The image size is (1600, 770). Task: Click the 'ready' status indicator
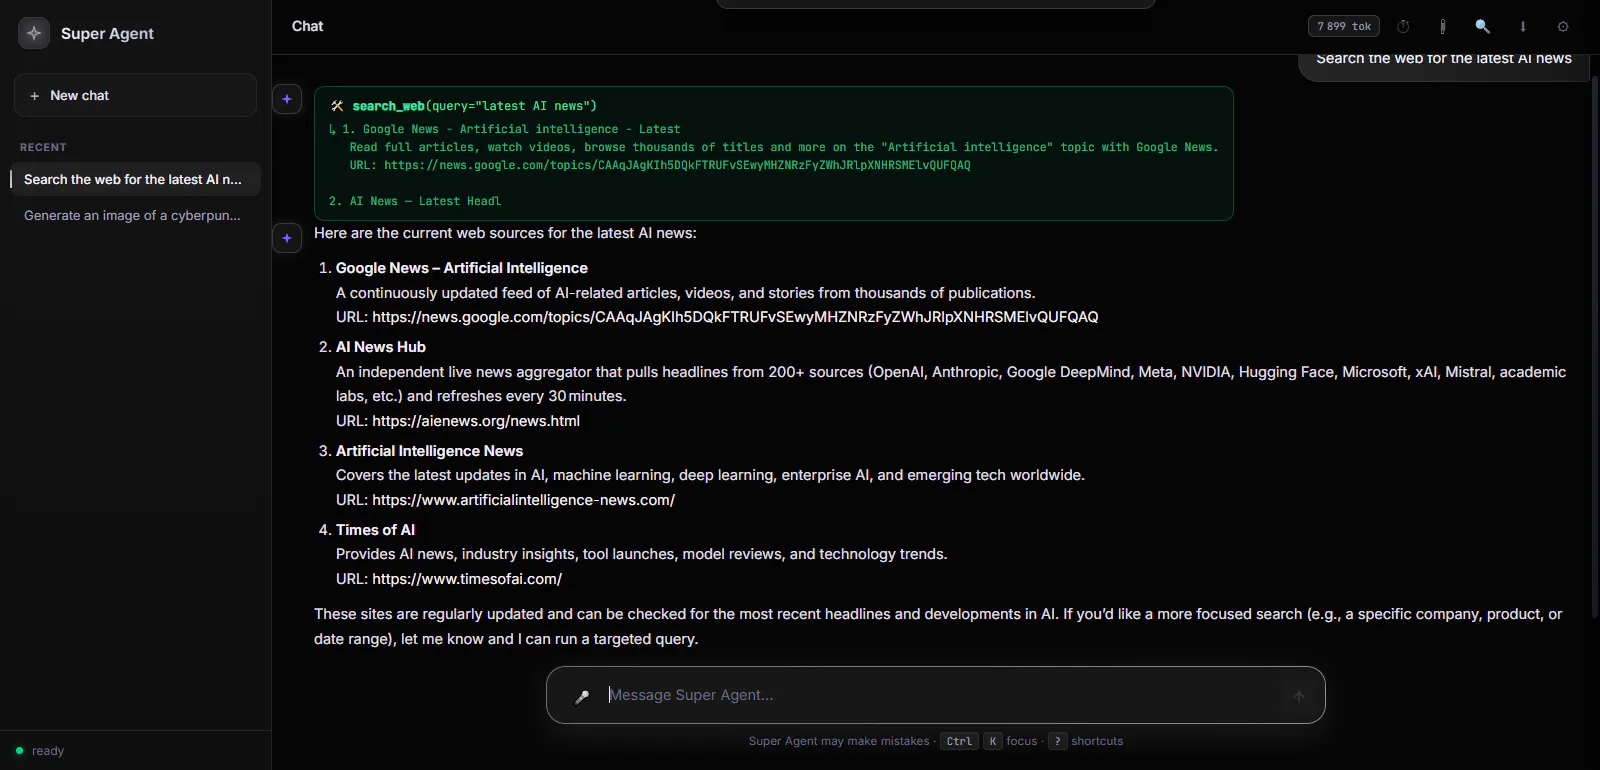(40, 751)
